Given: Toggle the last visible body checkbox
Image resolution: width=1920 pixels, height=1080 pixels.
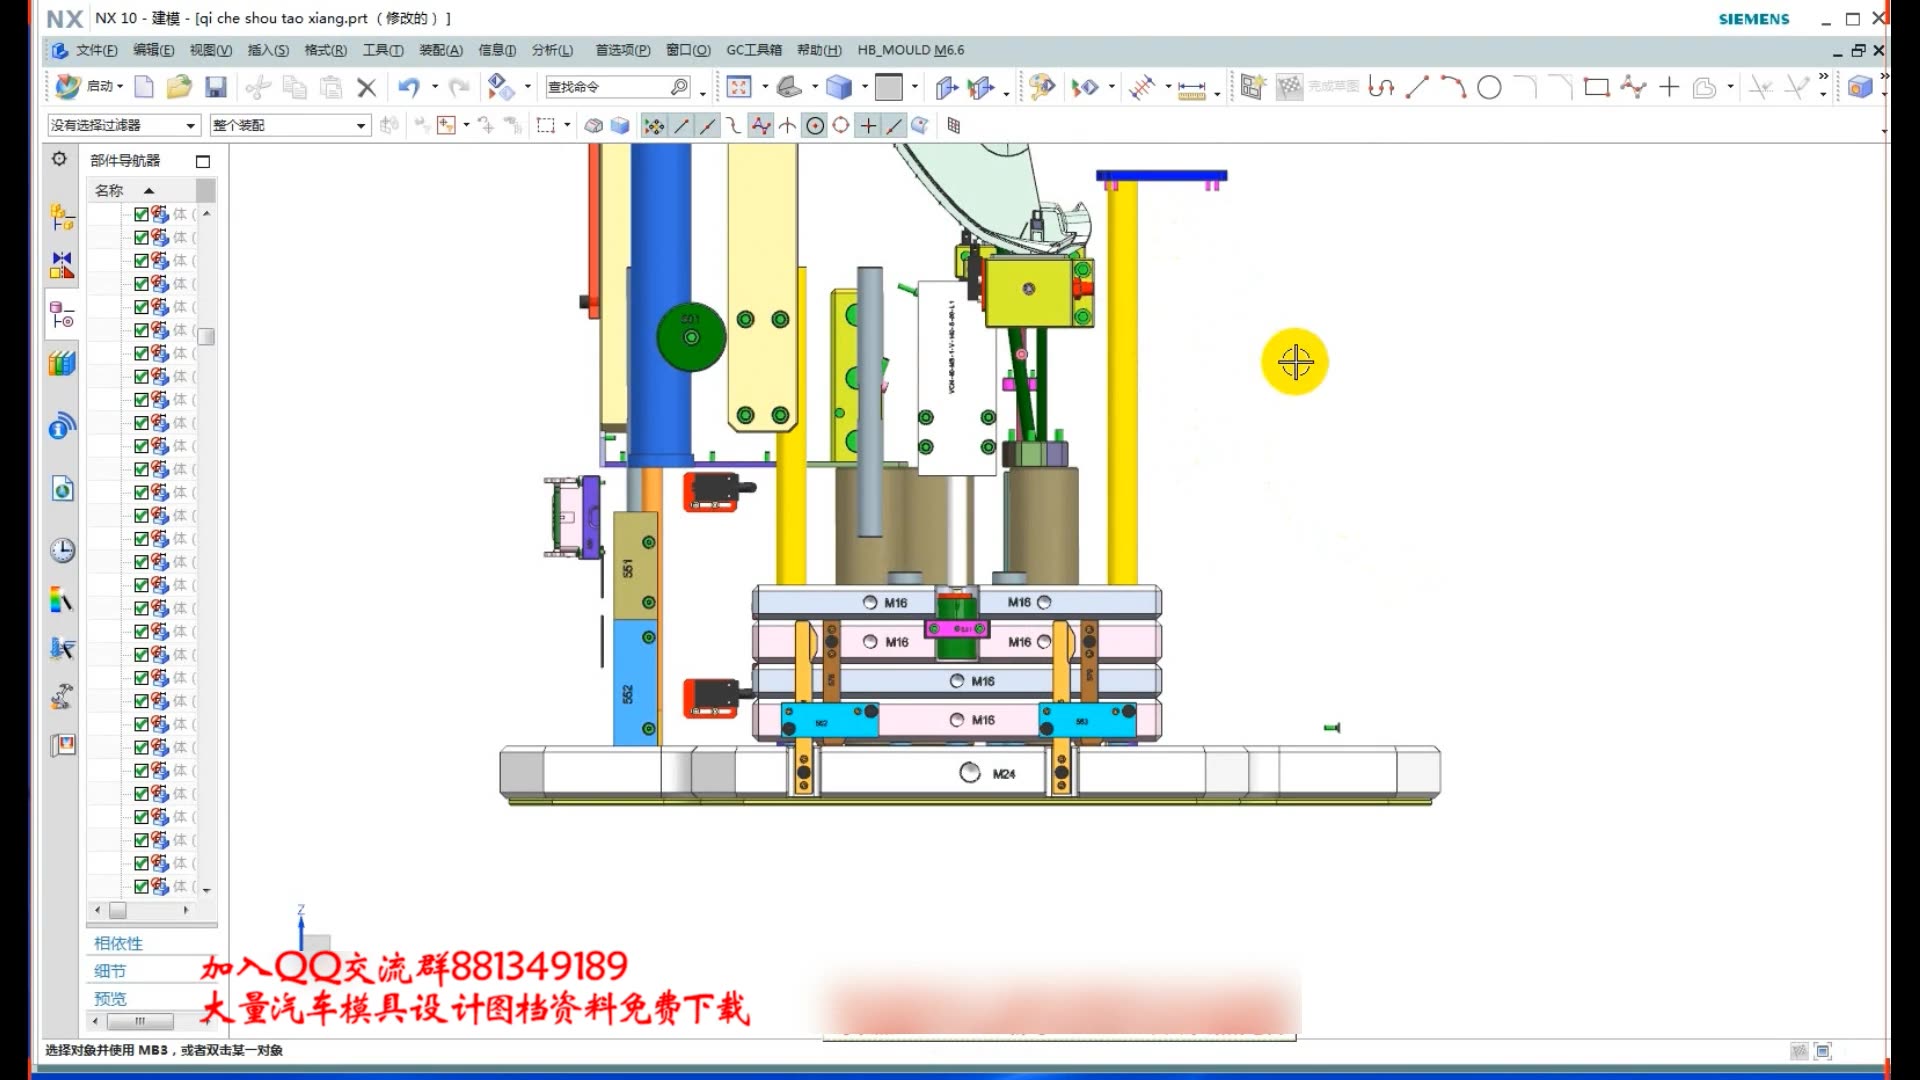Looking at the screenshot, I should tap(141, 886).
